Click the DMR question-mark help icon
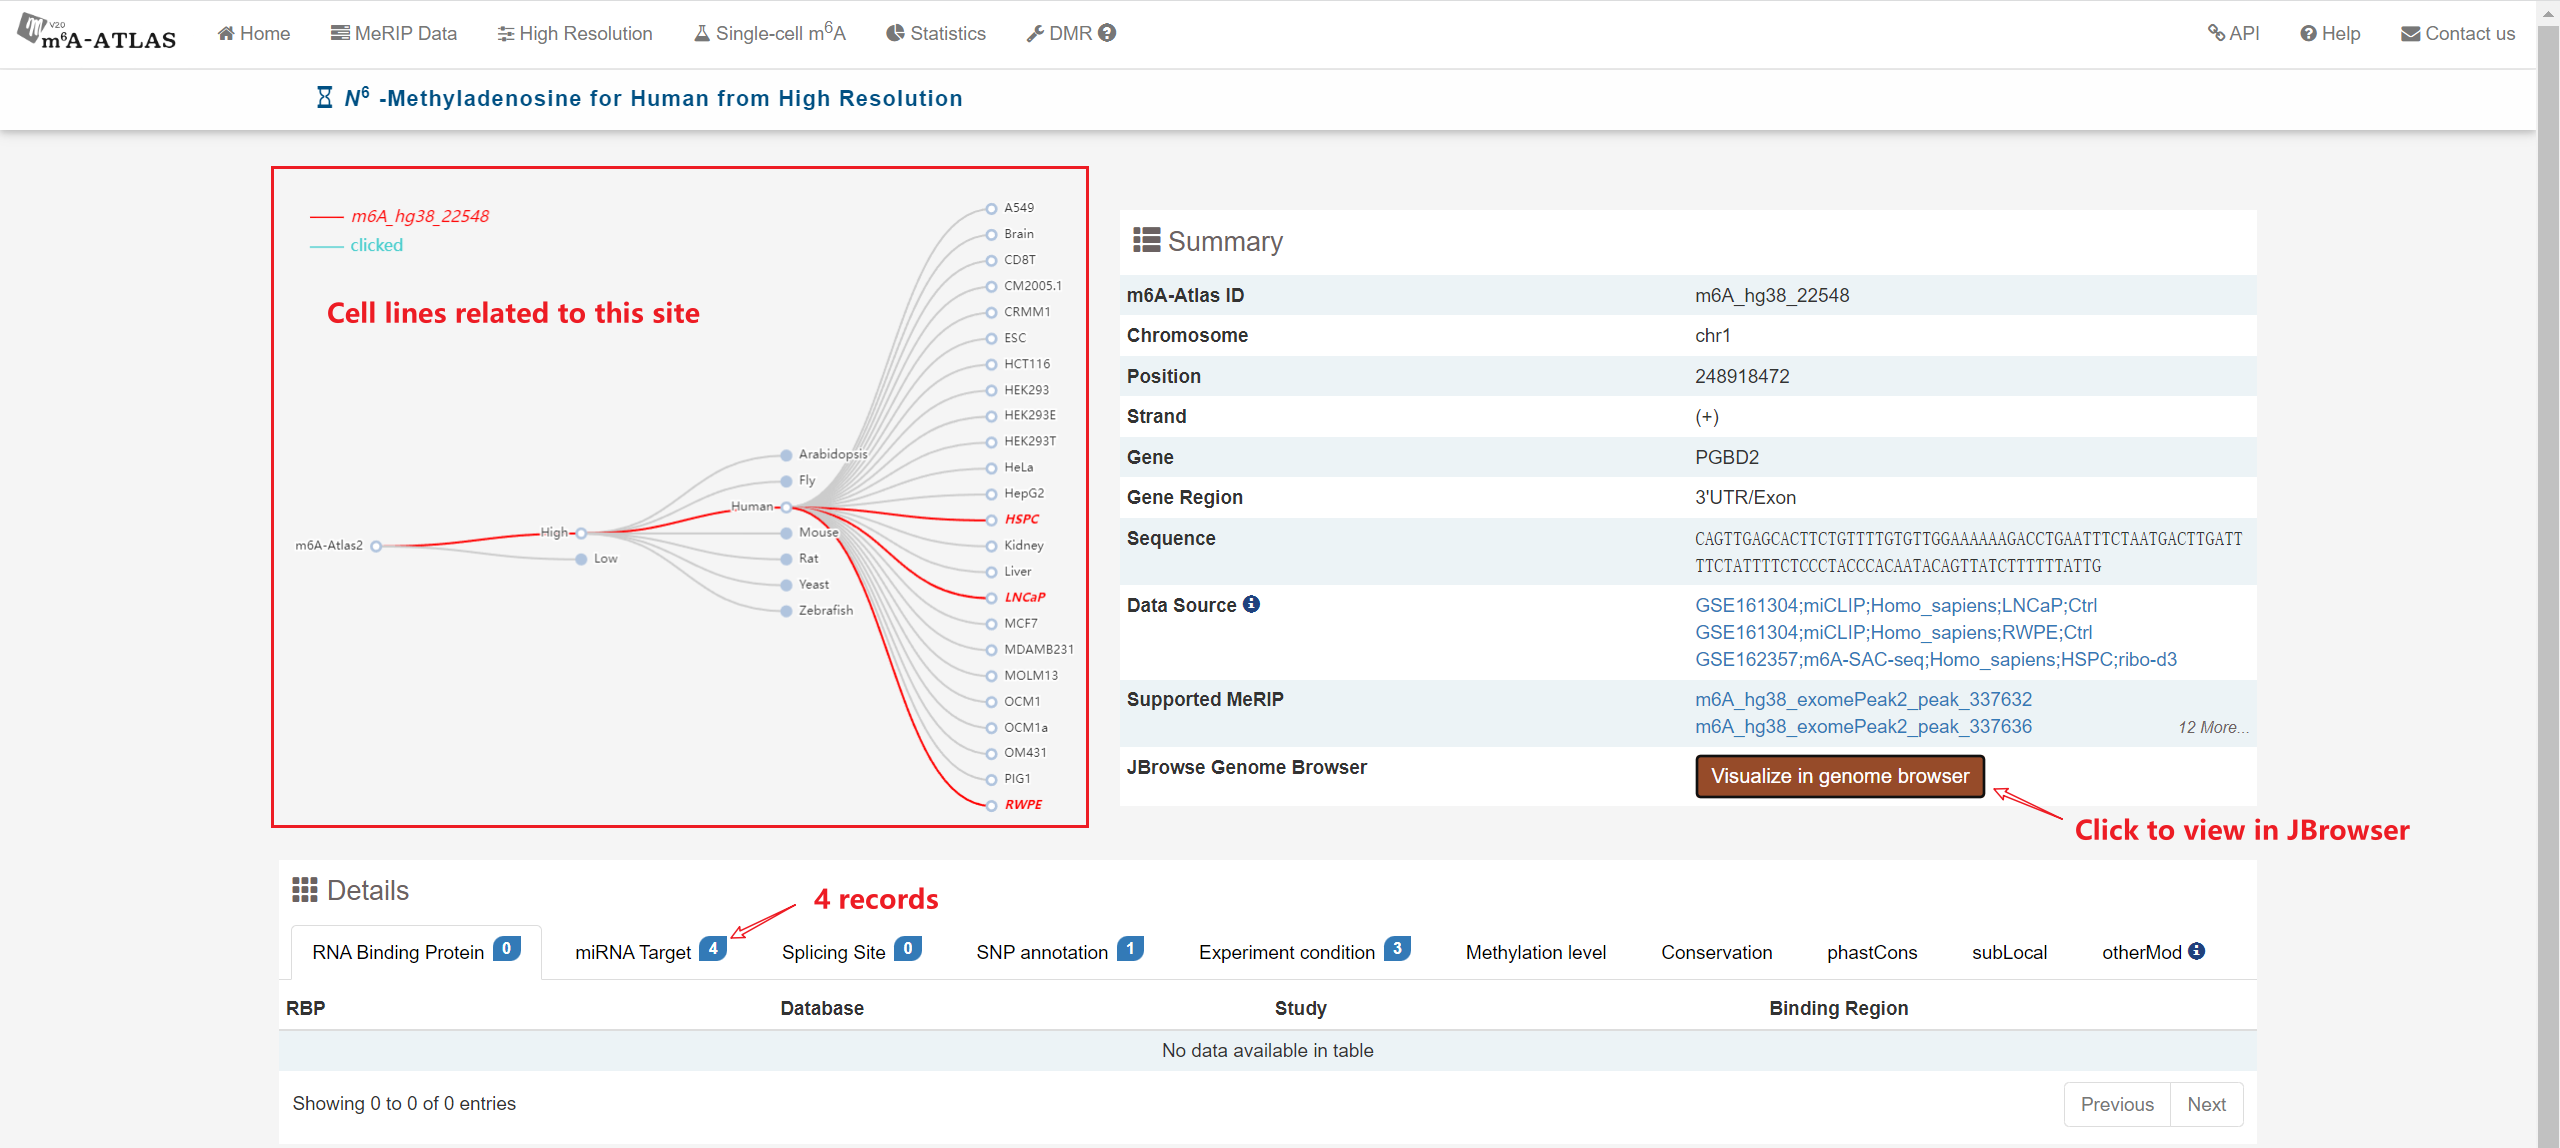The width and height of the screenshot is (2560, 1148). coord(1107,33)
